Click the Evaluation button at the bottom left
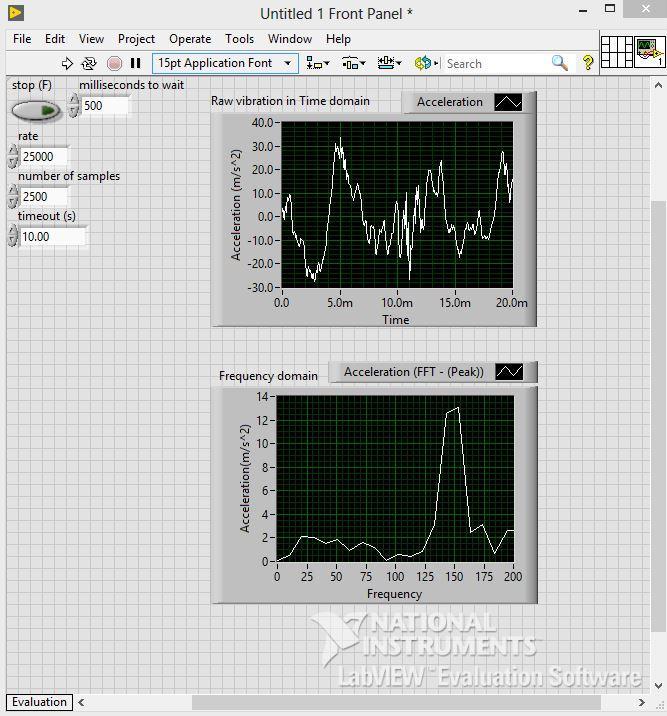The height and width of the screenshot is (716, 667). pyautogui.click(x=39, y=702)
